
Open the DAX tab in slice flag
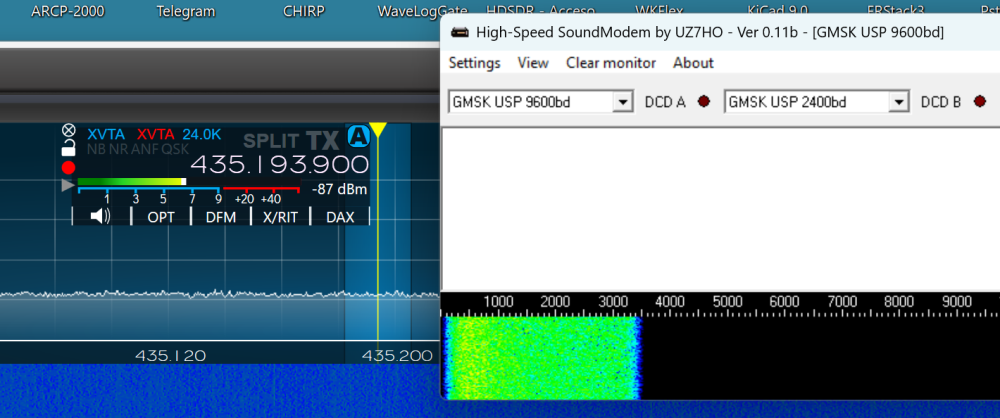coord(340,217)
